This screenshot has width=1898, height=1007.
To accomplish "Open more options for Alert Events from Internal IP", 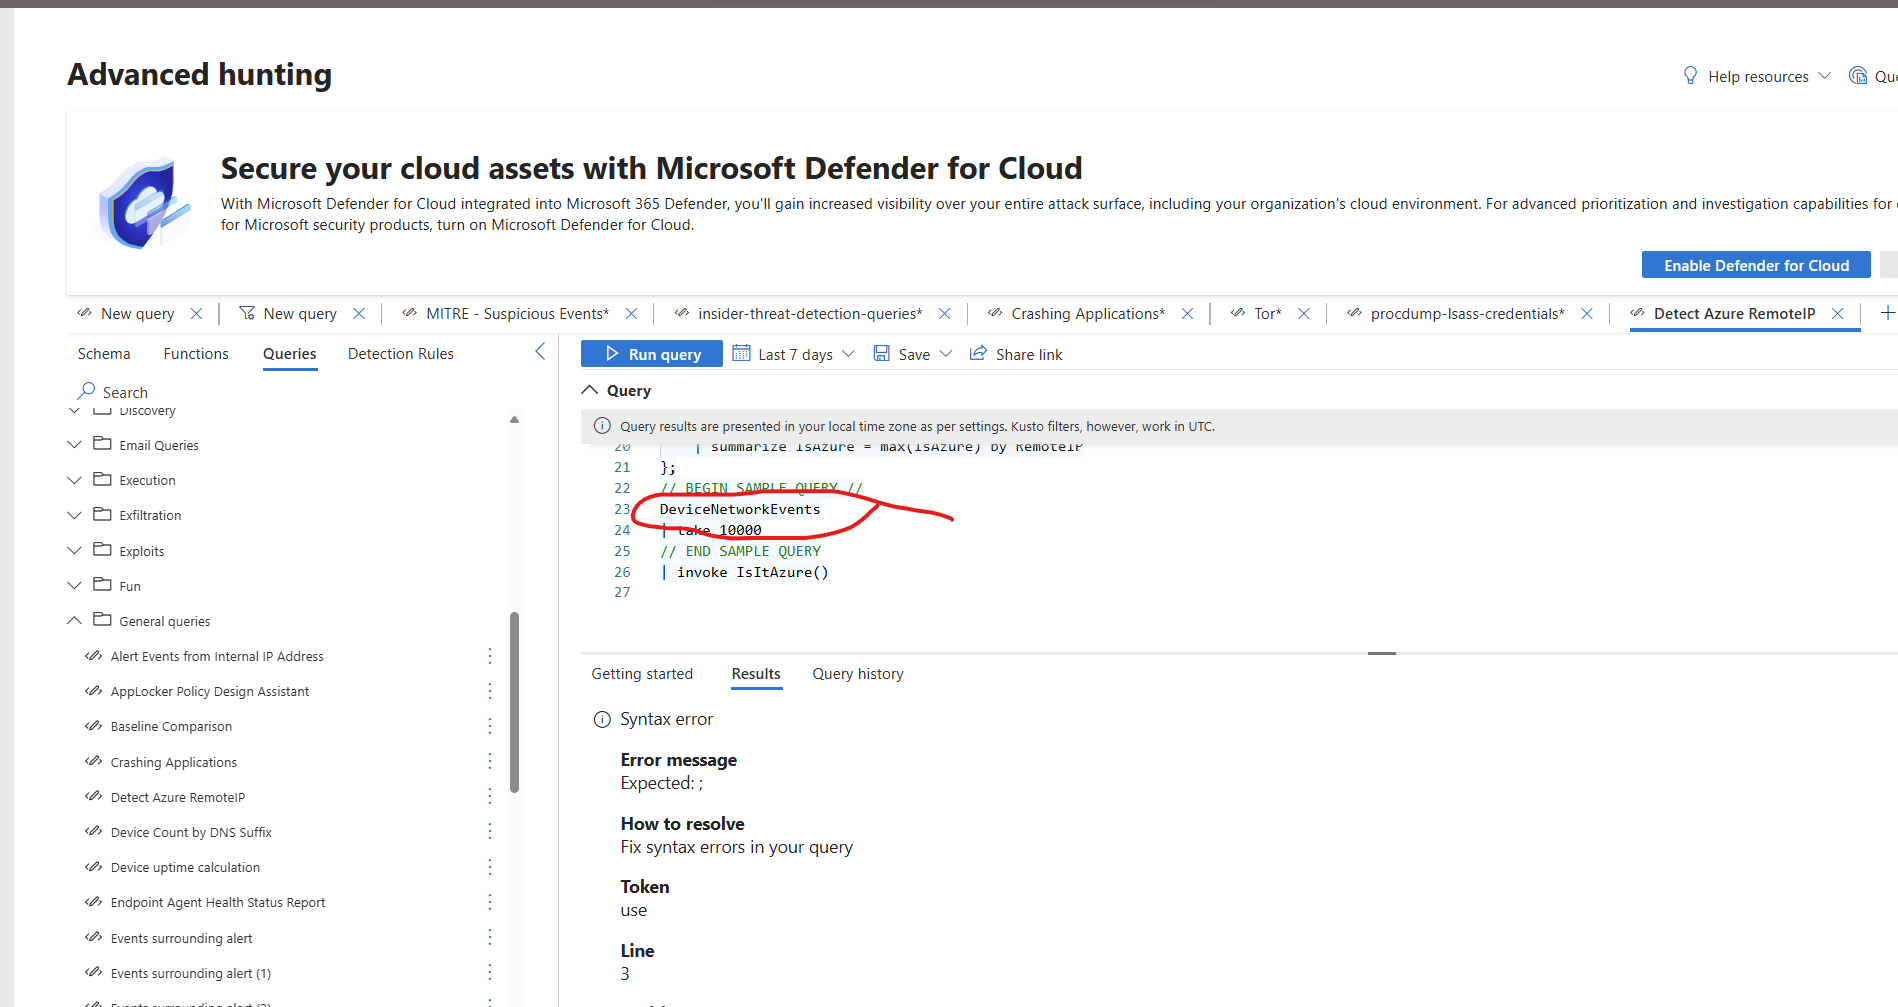I will pos(490,656).
